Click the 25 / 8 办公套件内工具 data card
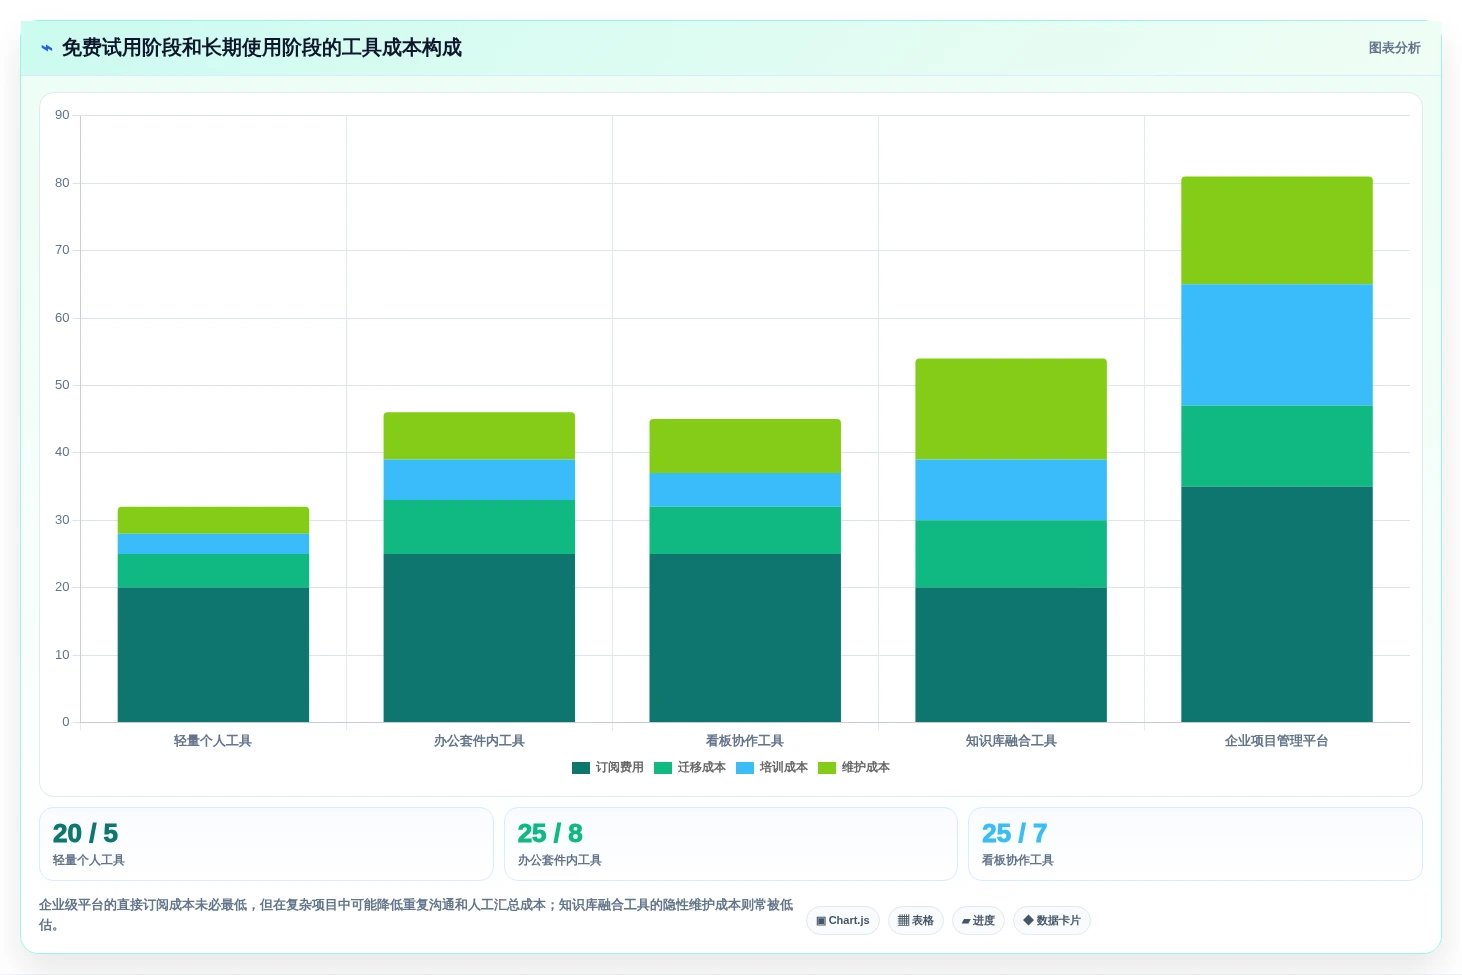Viewport: 1462px width, 975px height. tap(731, 844)
